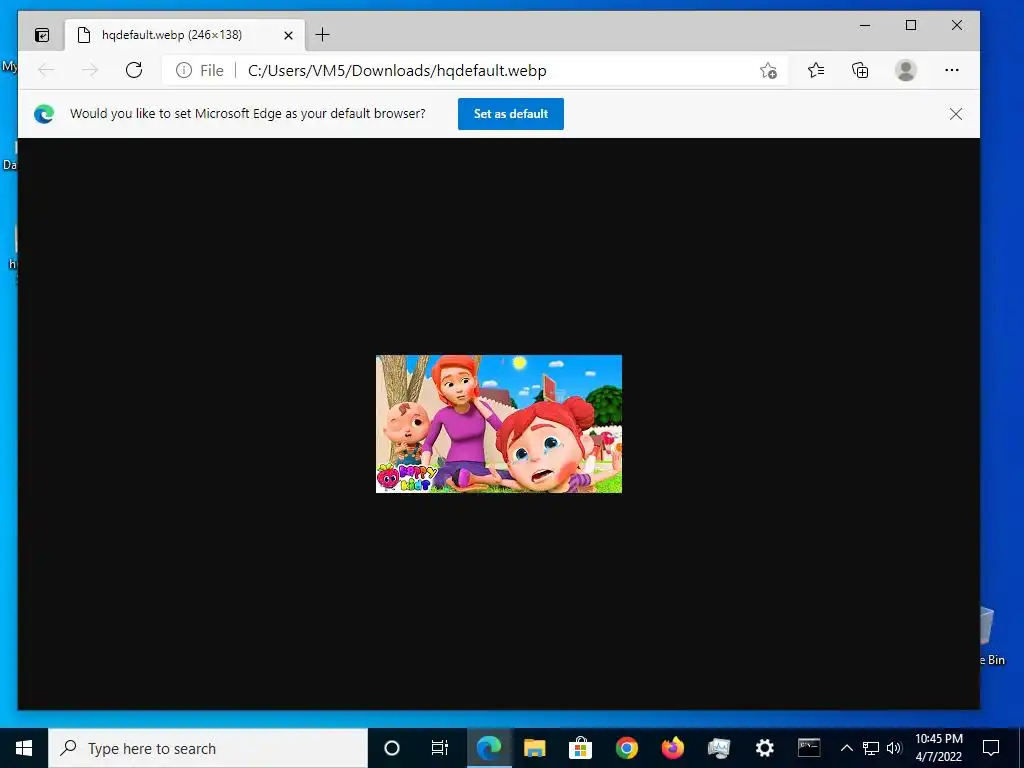Open a new tab with plus button
The image size is (1024, 768).
323,35
